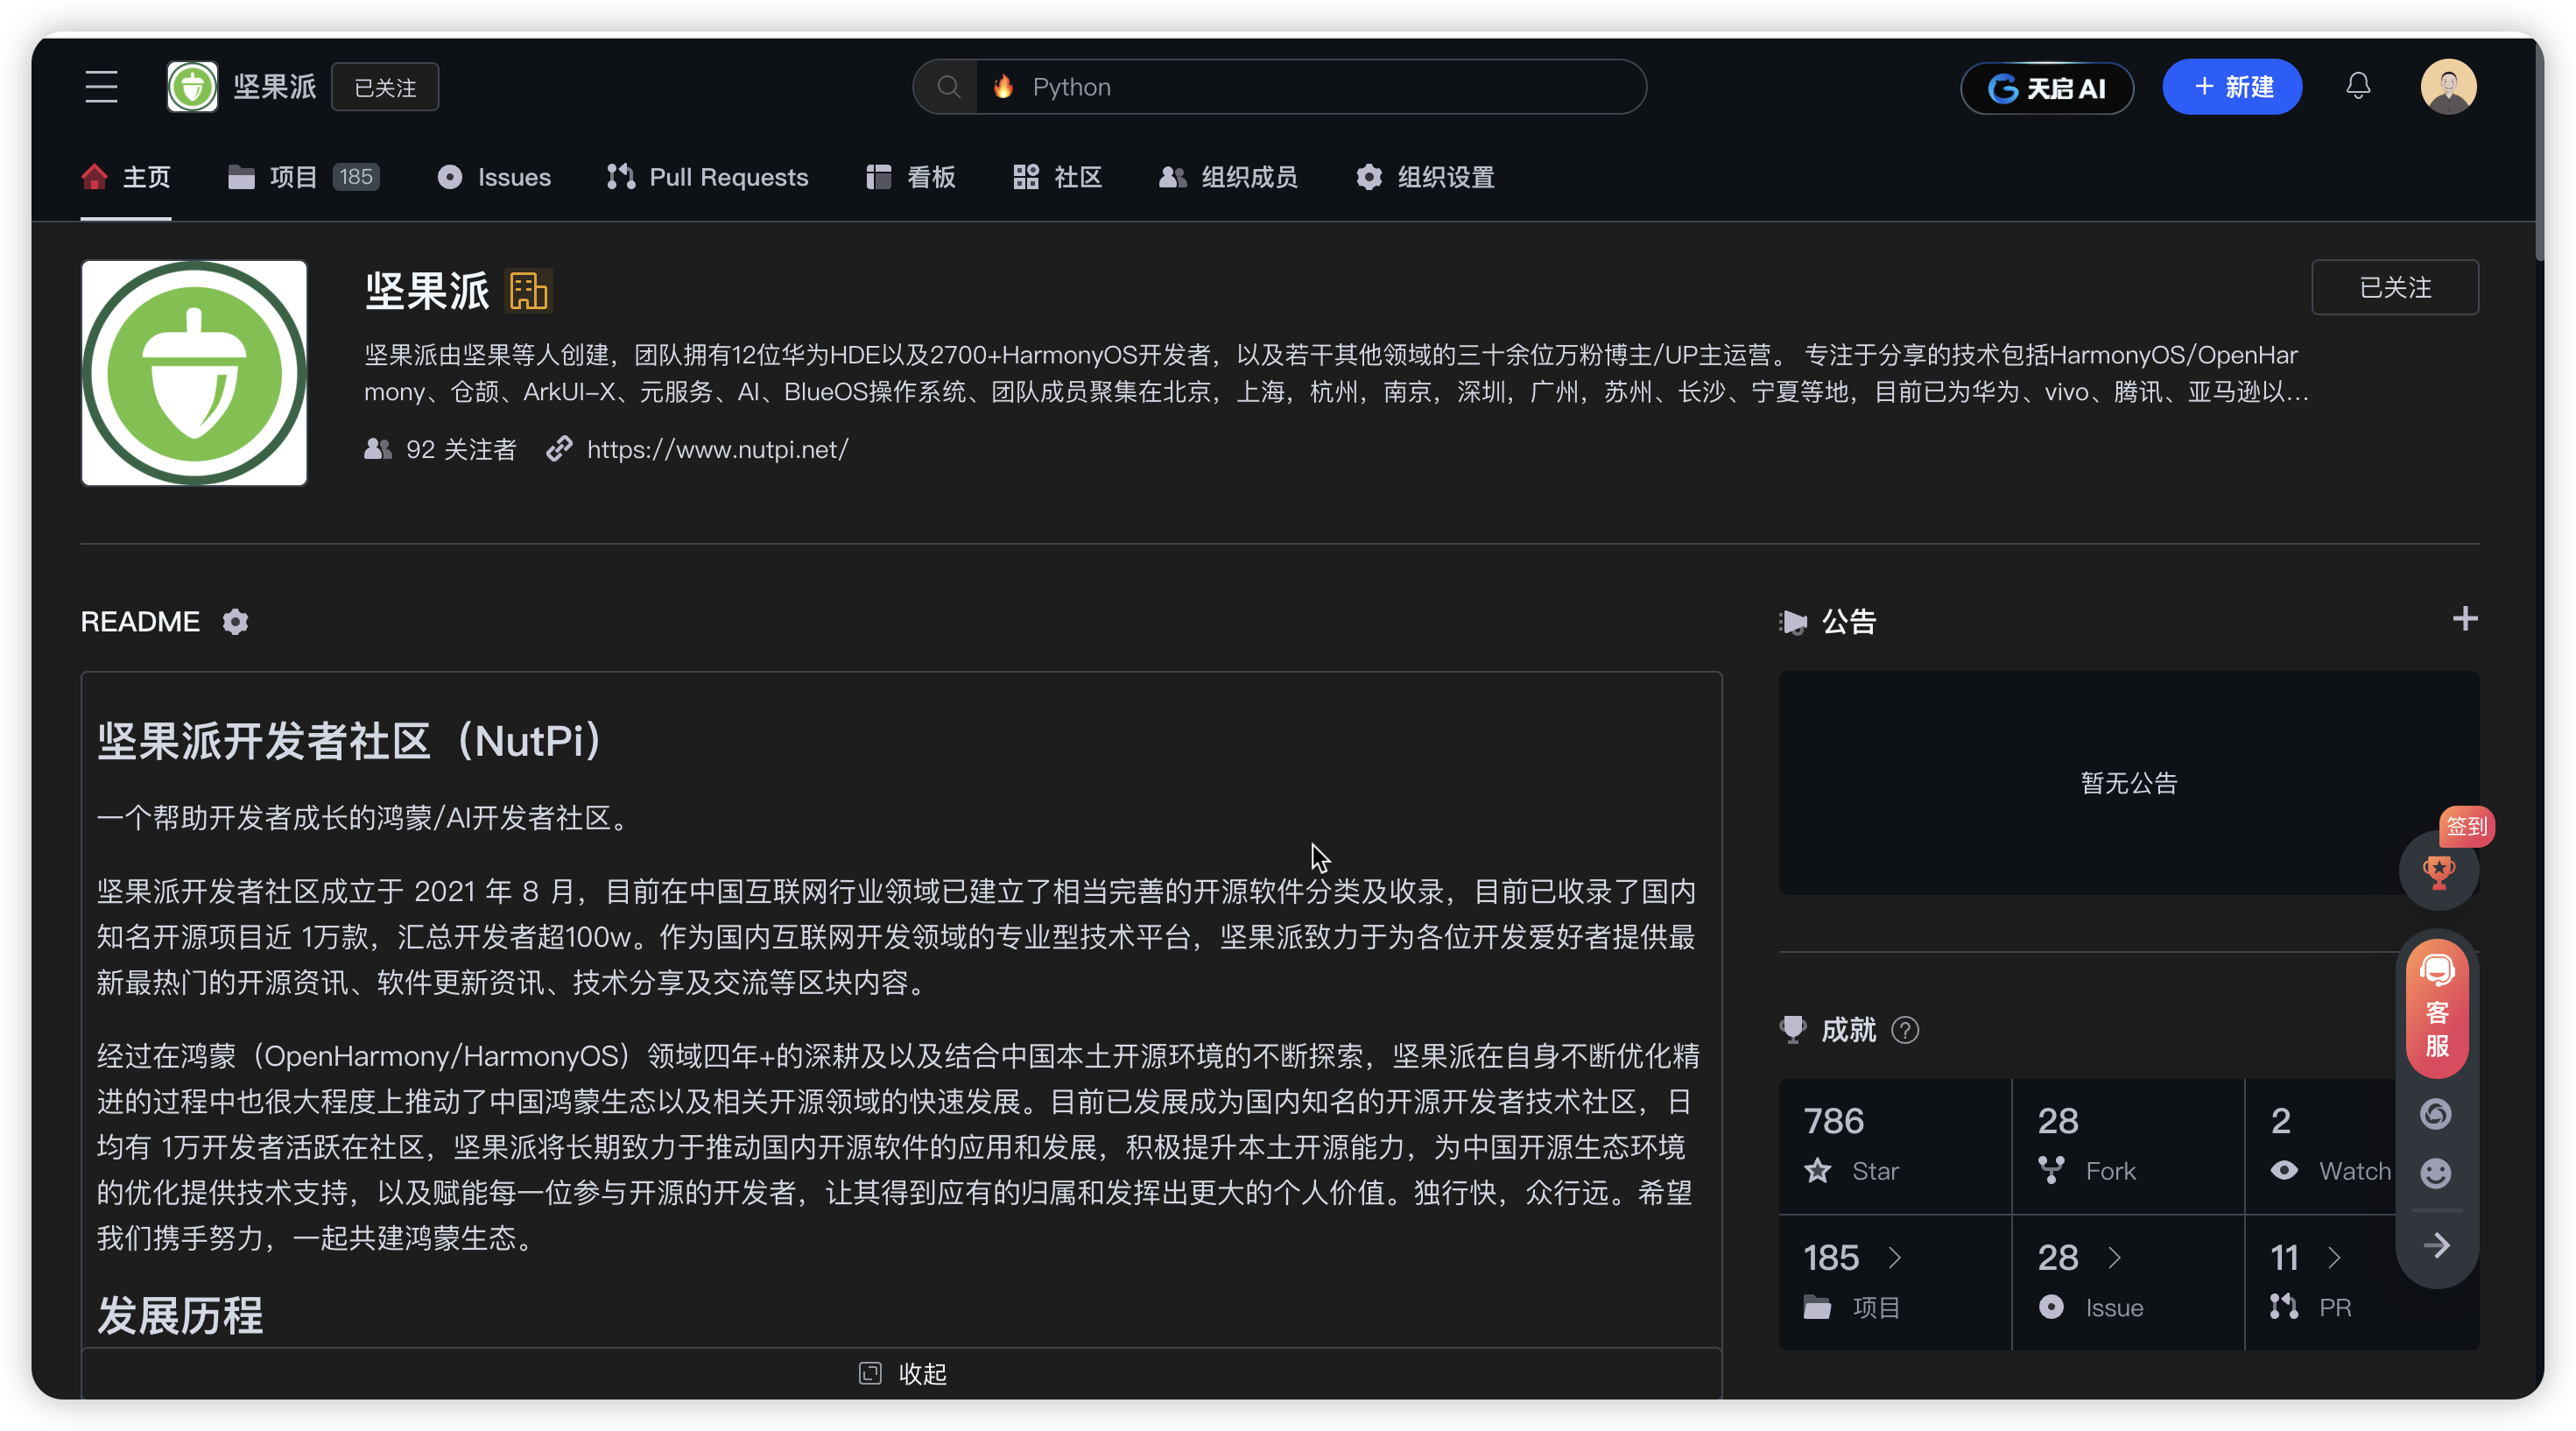Click the search magnifier icon
Image resolution: width=2576 pixels, height=1431 pixels.
click(948, 87)
